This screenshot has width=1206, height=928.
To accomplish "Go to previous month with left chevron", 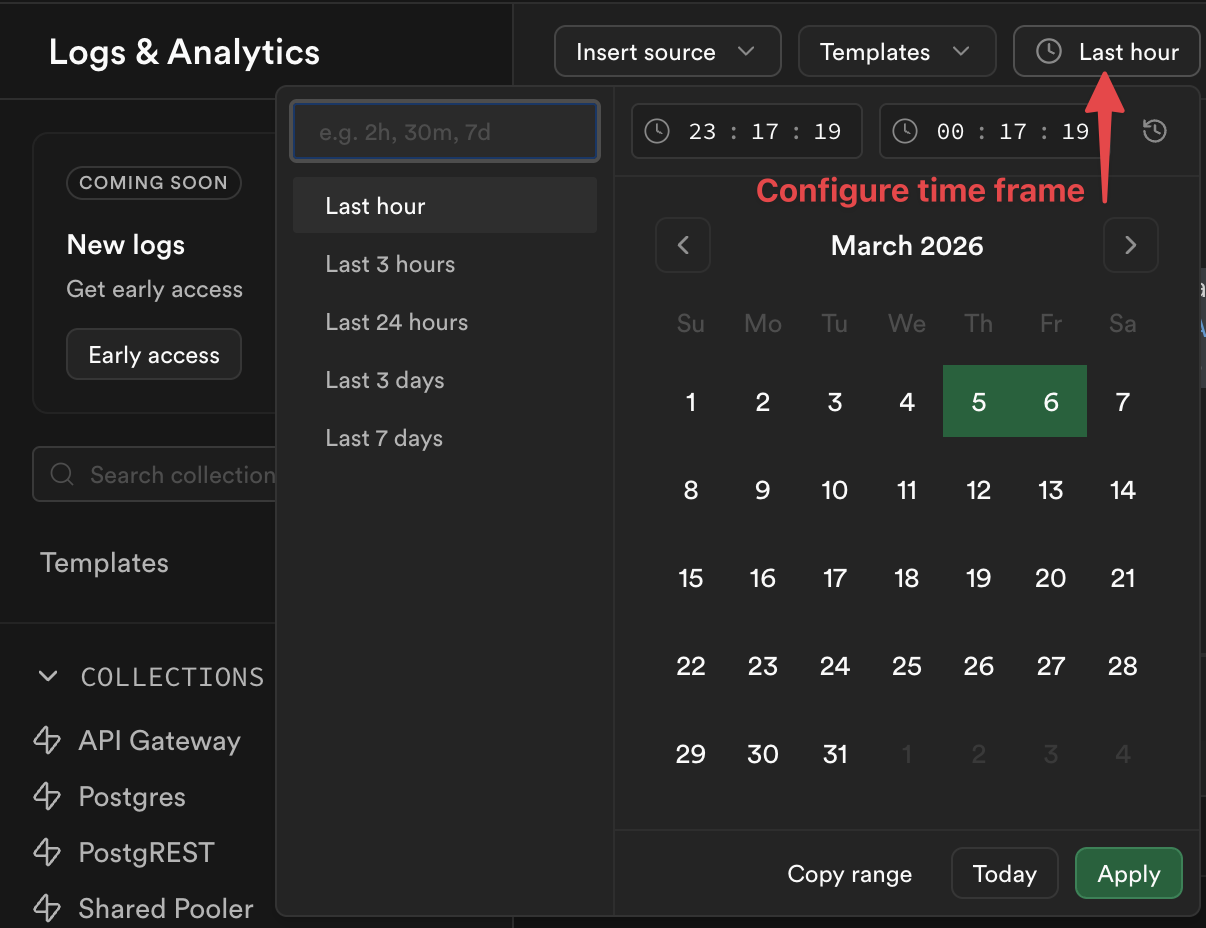I will [683, 245].
